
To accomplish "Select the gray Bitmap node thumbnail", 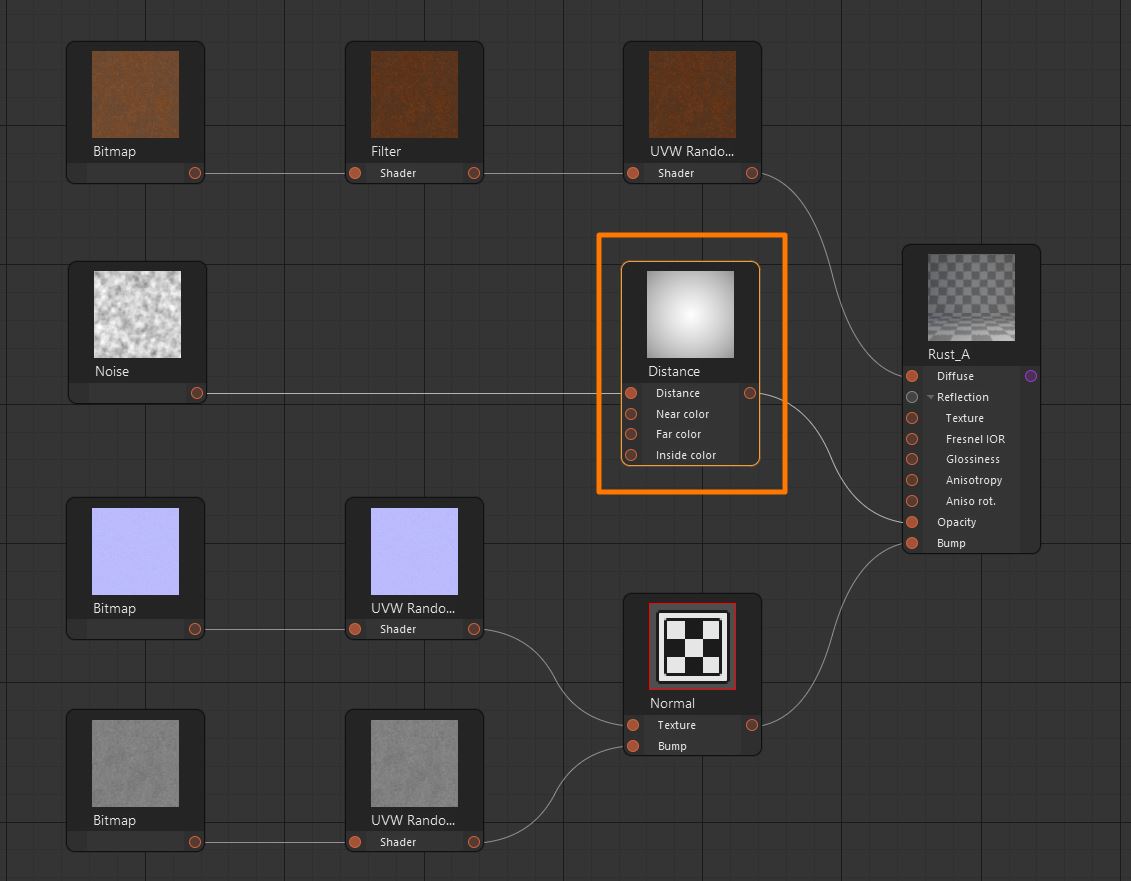I will [136, 763].
